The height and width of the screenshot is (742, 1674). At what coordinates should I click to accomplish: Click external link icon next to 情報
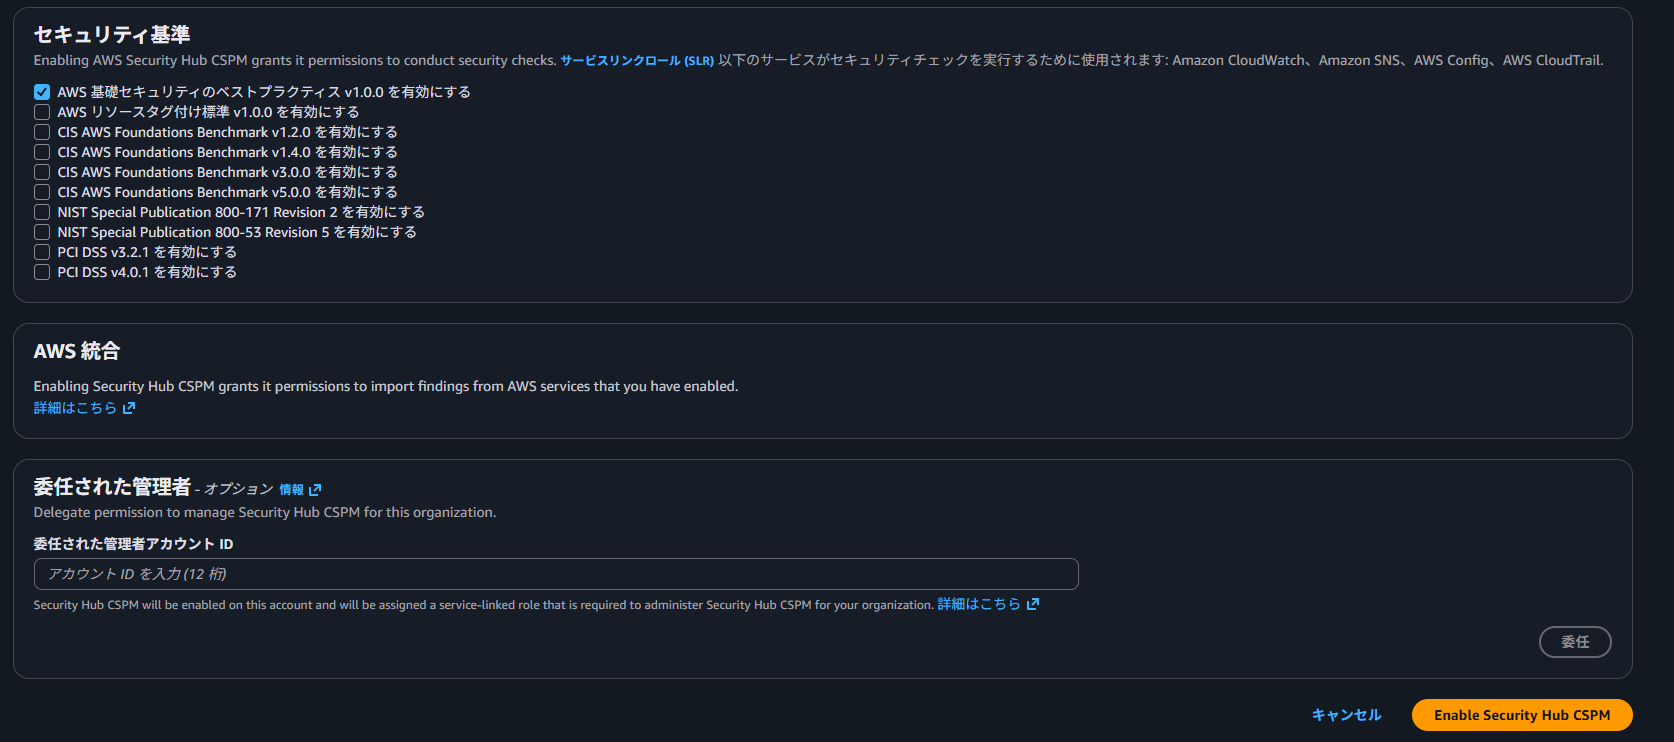(x=315, y=490)
